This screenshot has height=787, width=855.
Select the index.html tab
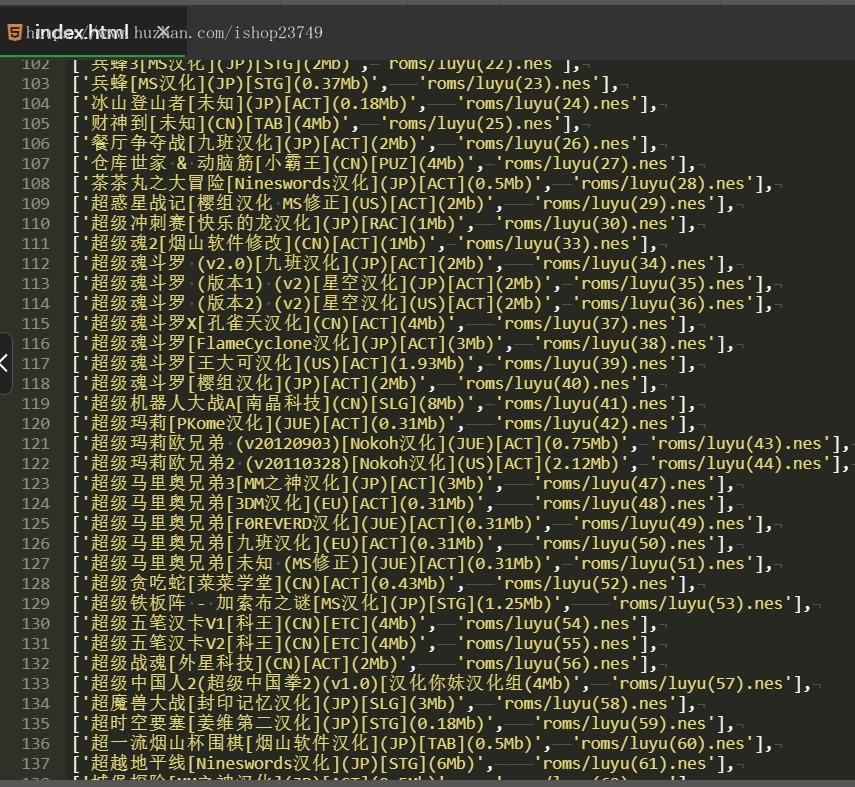point(93,32)
